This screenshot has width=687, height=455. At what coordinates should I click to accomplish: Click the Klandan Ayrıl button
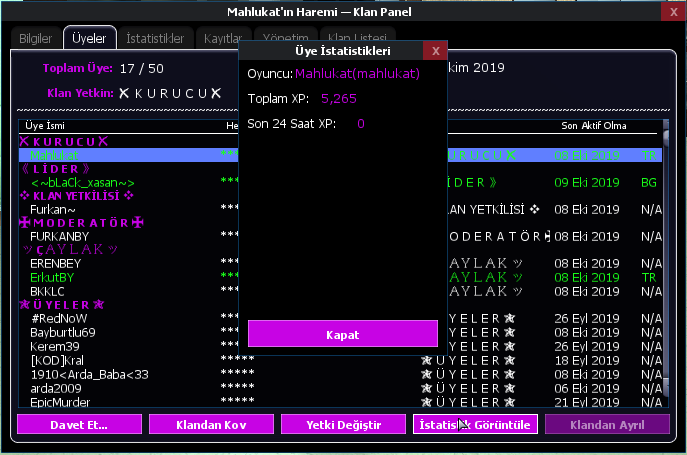607,424
